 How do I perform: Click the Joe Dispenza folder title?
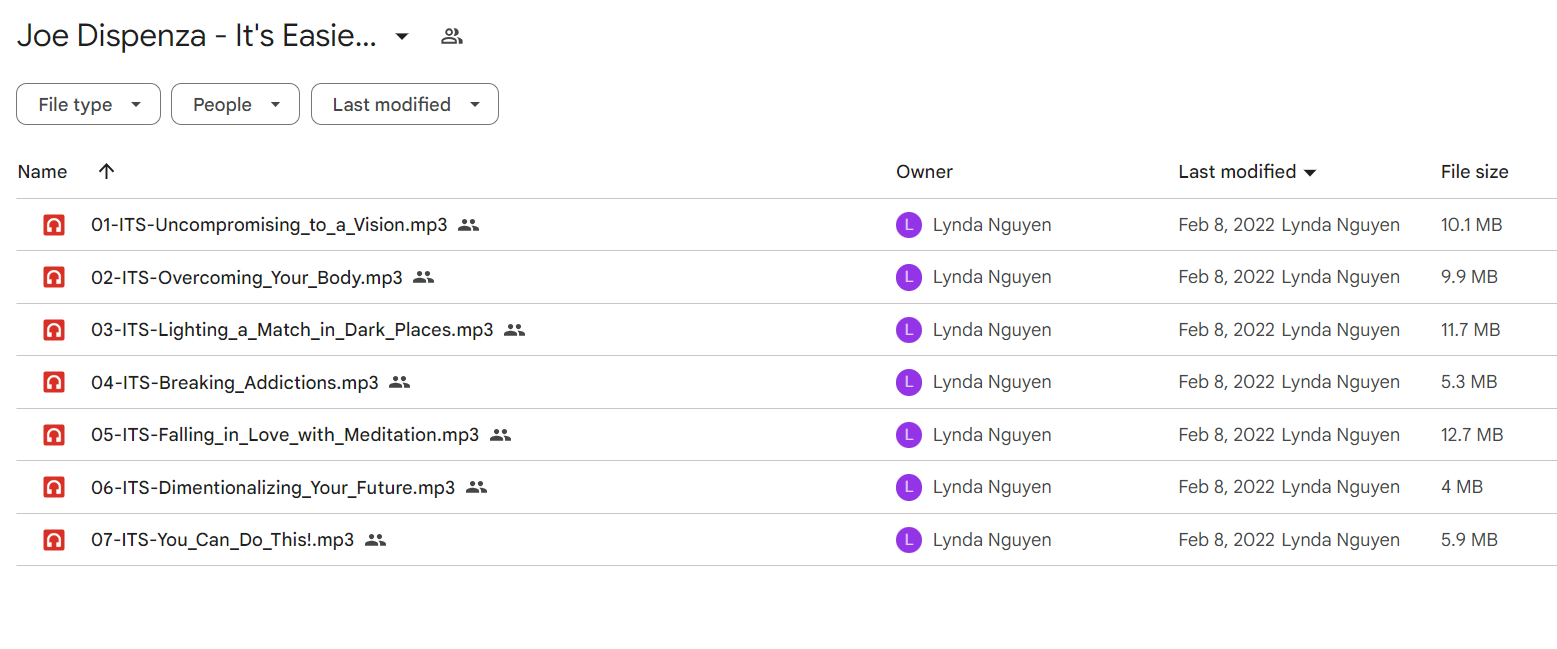coord(197,37)
